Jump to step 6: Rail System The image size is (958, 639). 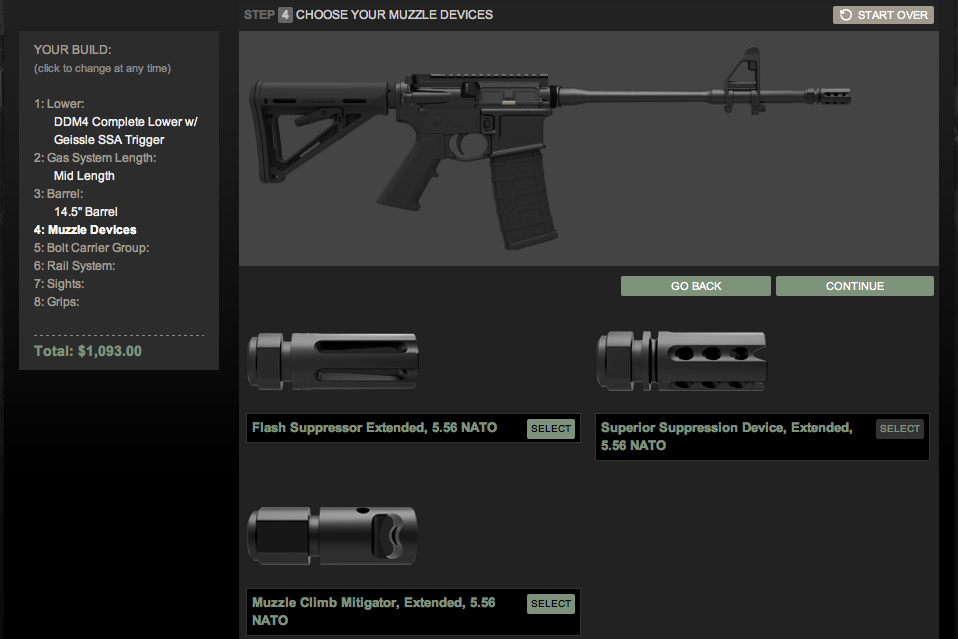pos(74,266)
